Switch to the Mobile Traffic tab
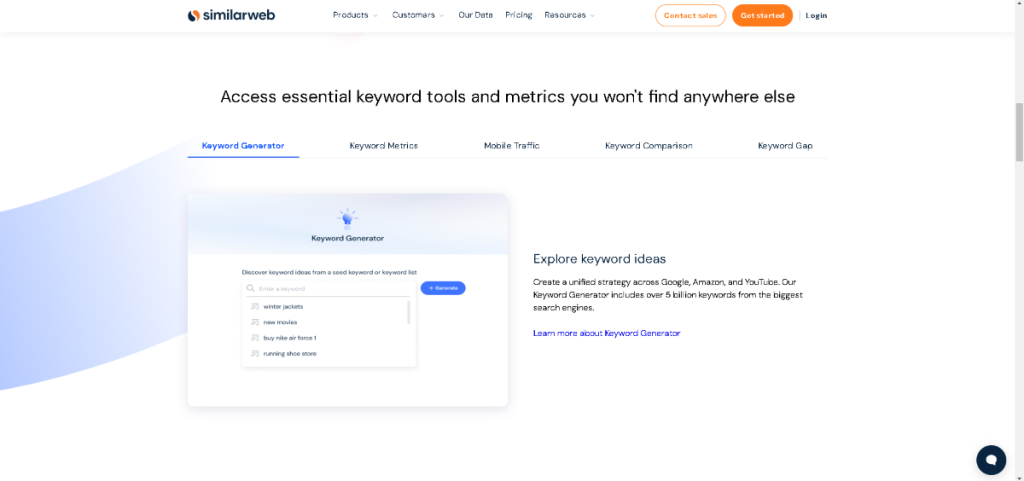 click(511, 146)
